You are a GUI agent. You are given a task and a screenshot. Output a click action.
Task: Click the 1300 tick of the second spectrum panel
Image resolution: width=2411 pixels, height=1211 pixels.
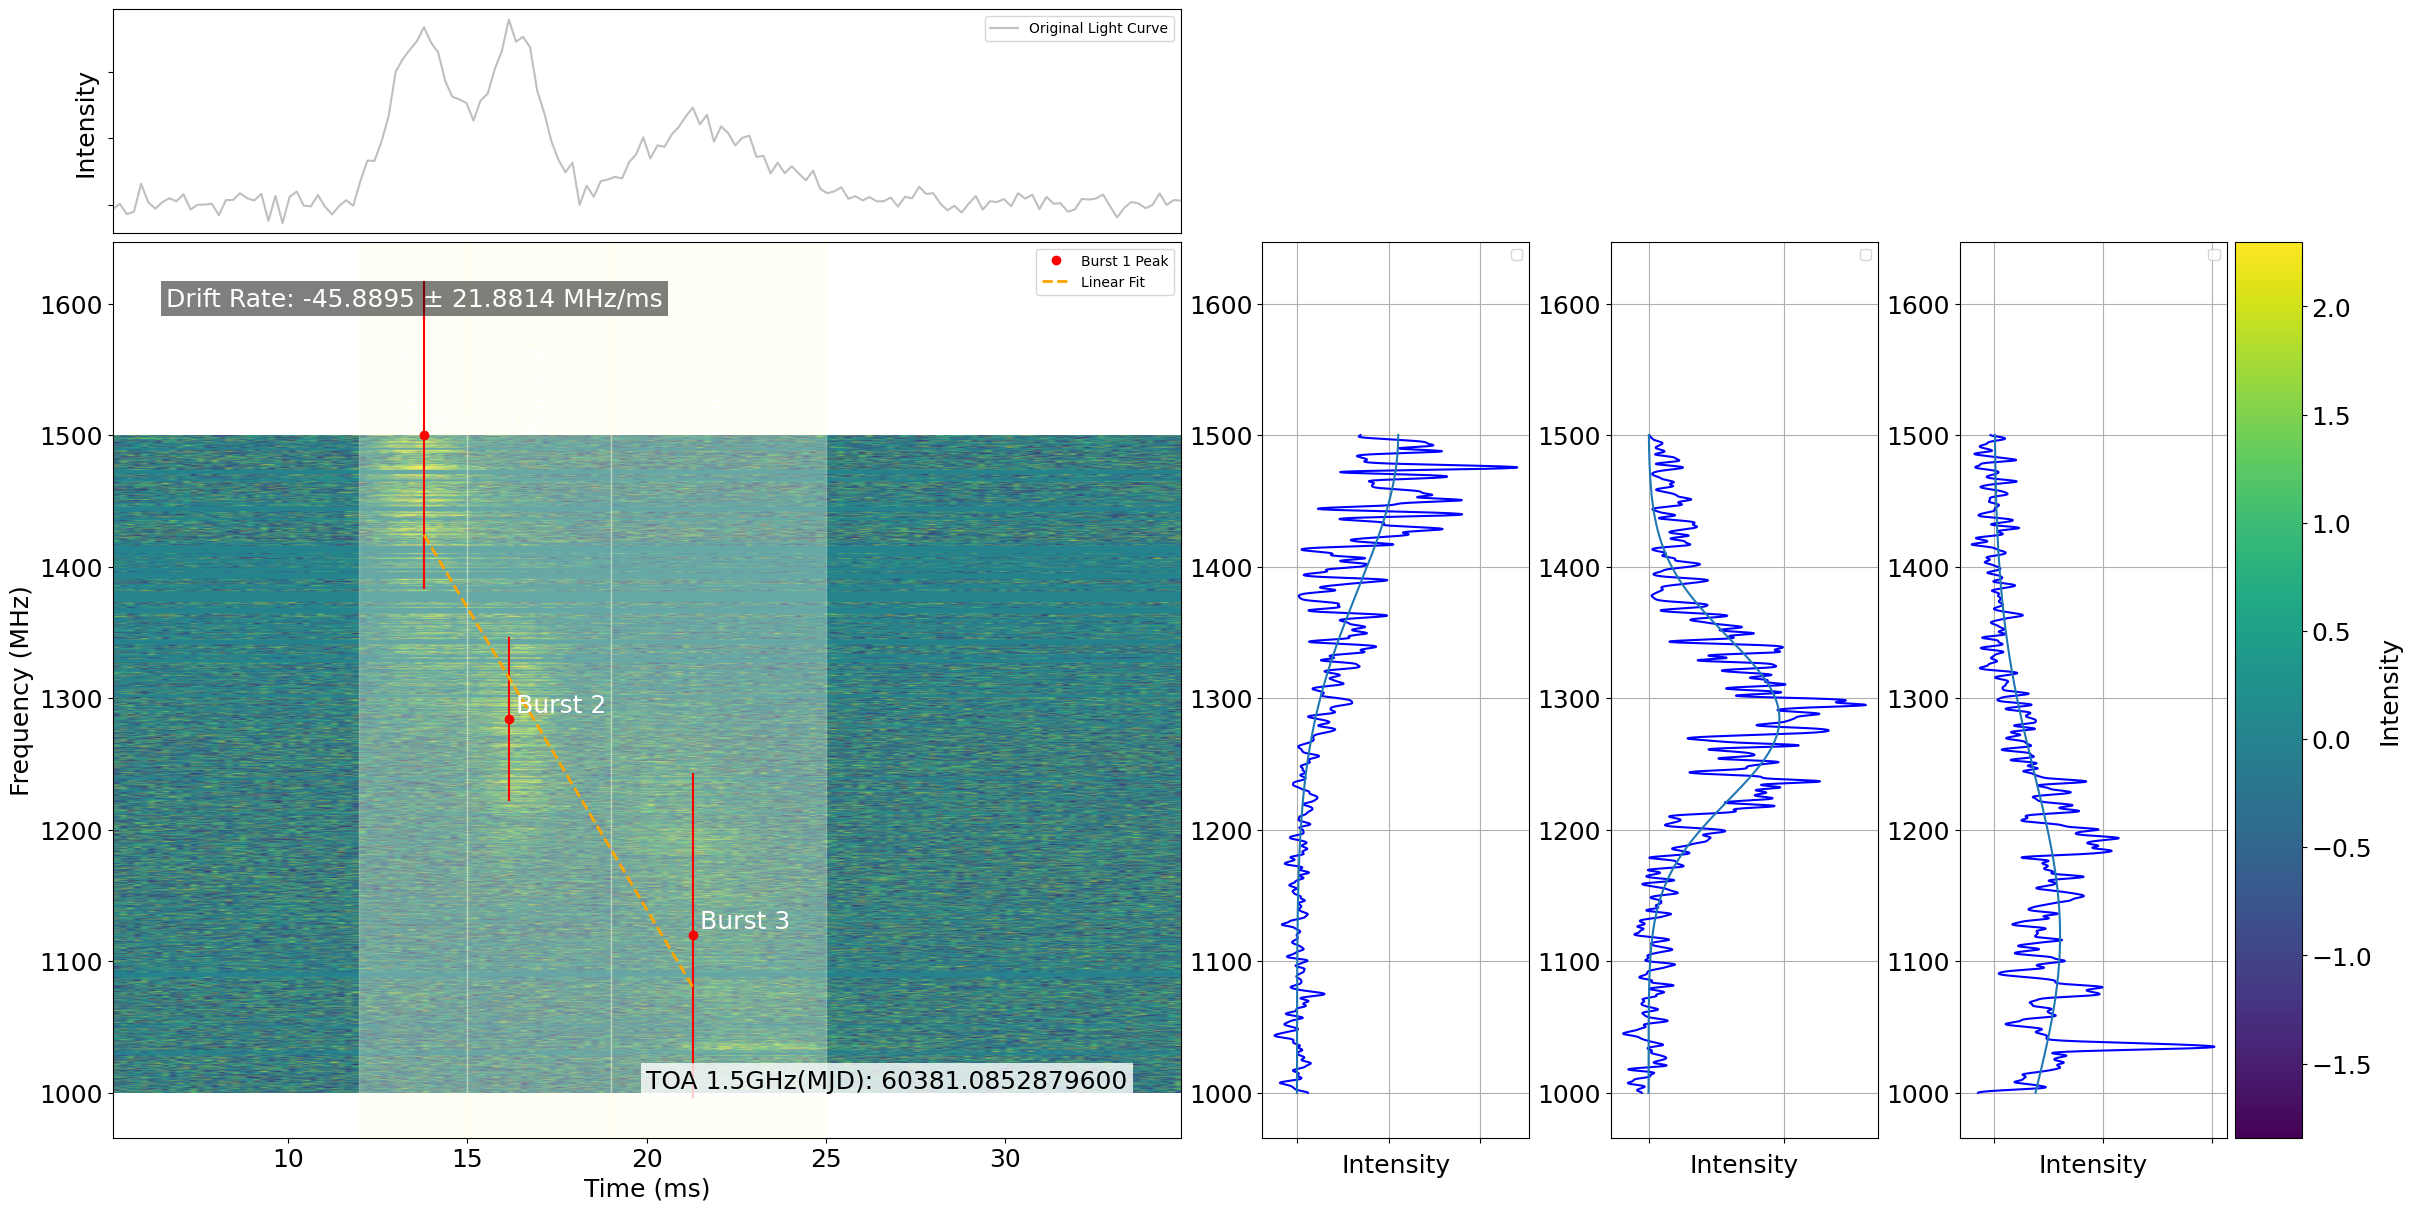[1569, 699]
